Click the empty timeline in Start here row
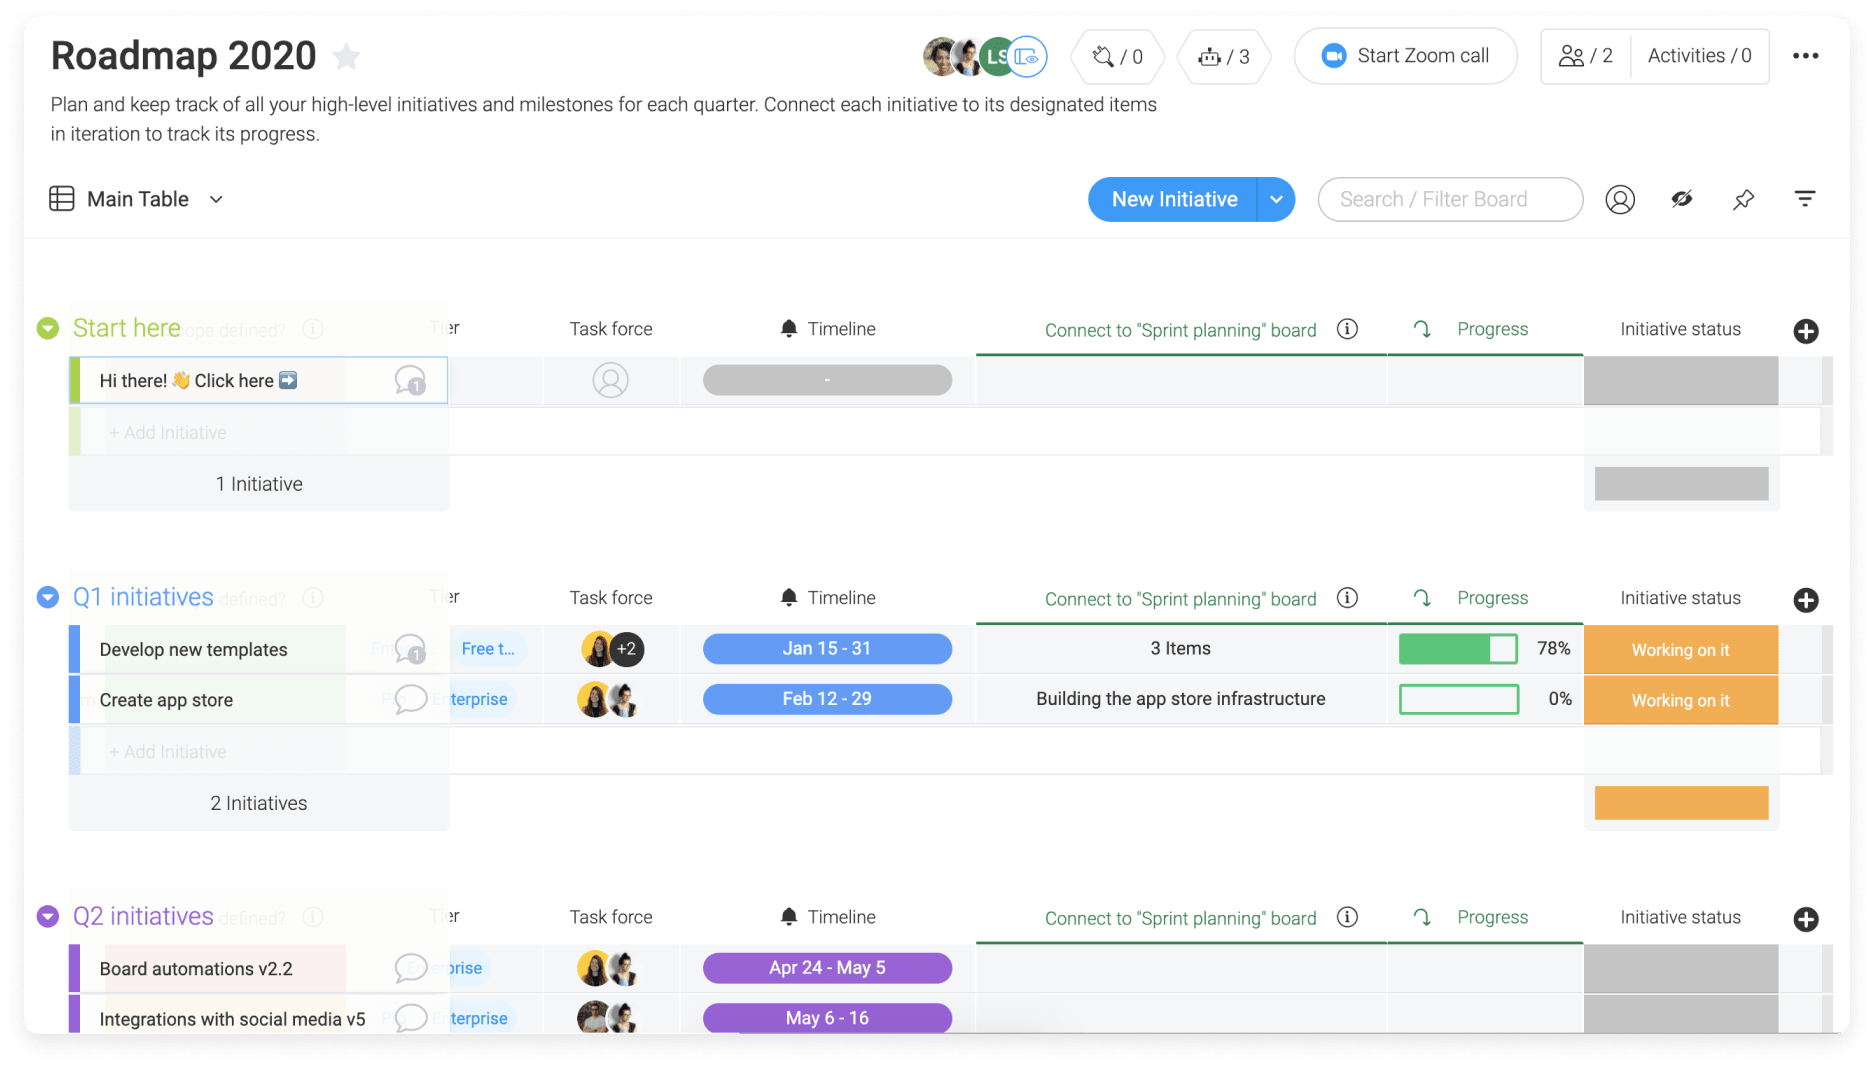 coord(827,380)
